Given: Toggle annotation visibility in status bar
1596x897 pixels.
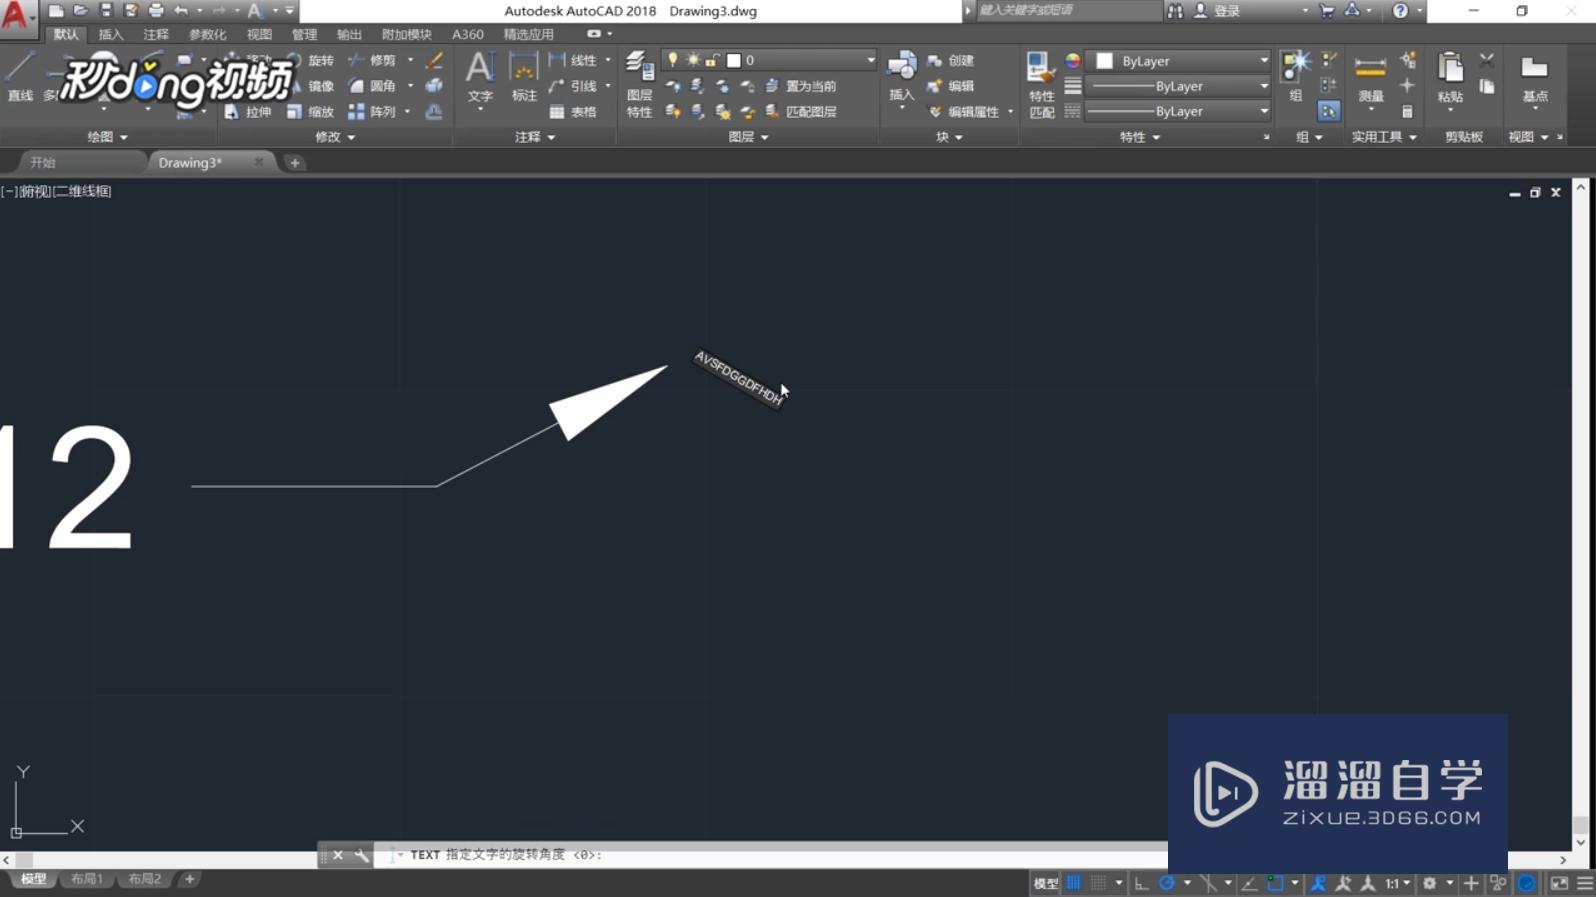Looking at the screenshot, I should click(x=1318, y=883).
